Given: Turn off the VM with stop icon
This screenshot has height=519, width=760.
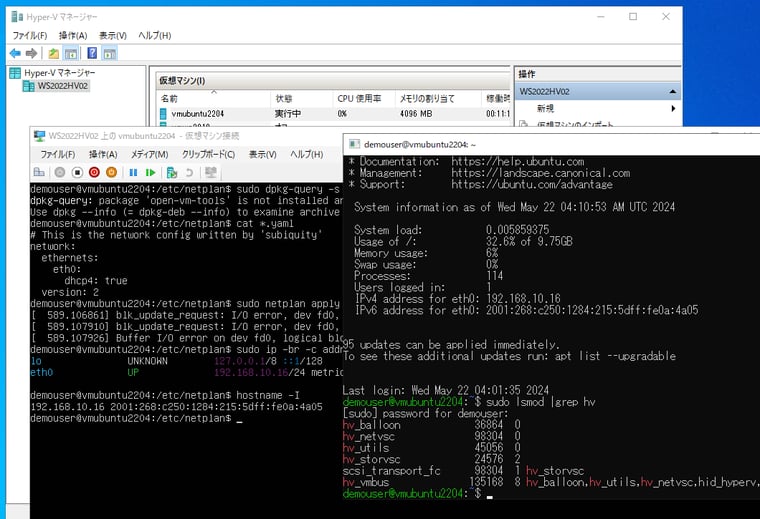Looking at the screenshot, I should pos(77,172).
